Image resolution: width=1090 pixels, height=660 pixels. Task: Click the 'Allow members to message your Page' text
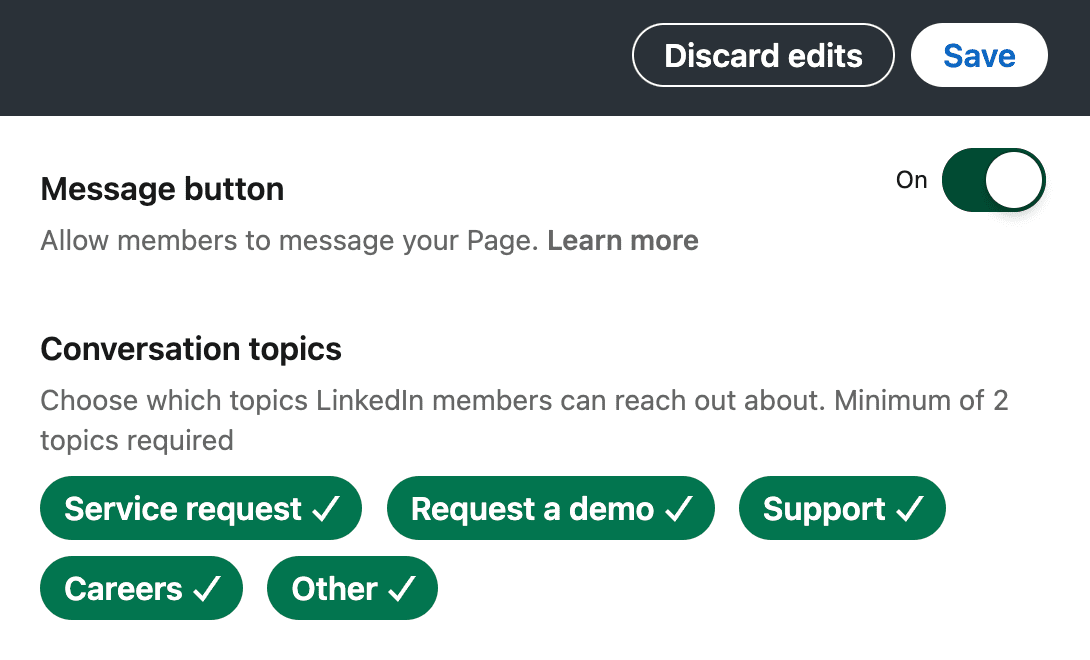click(290, 241)
